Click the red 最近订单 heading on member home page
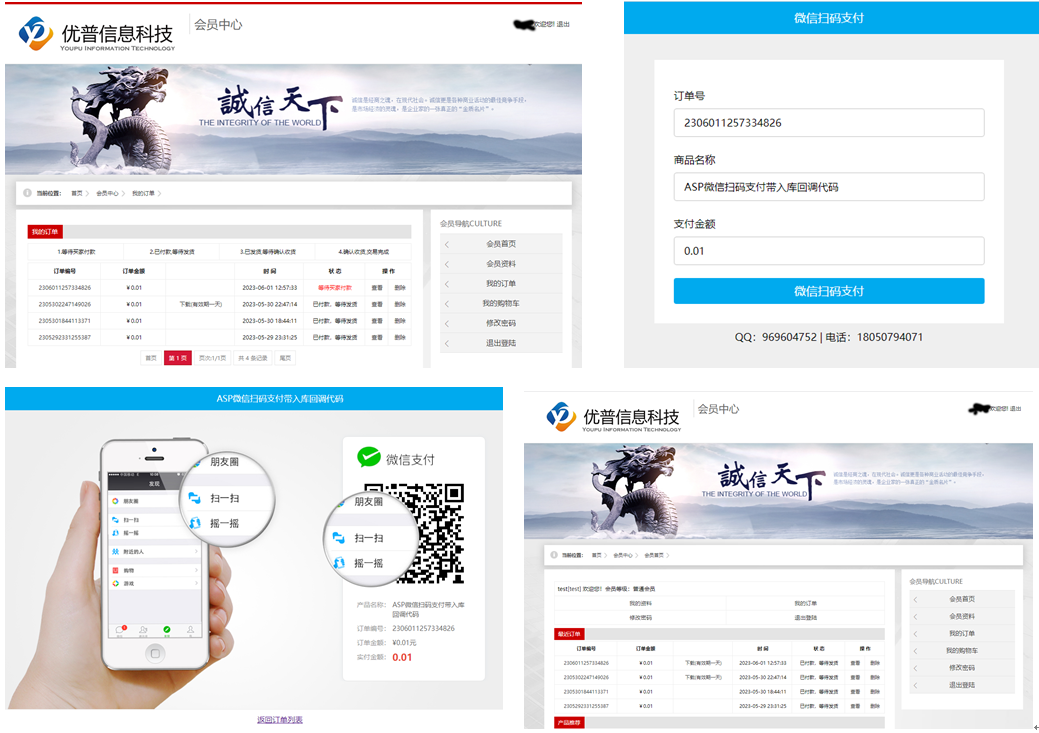1039x733 pixels. point(569,634)
